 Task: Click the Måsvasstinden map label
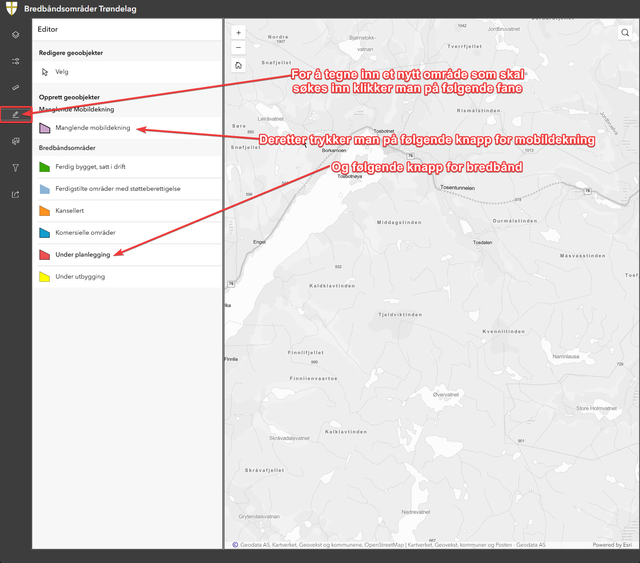583,256
